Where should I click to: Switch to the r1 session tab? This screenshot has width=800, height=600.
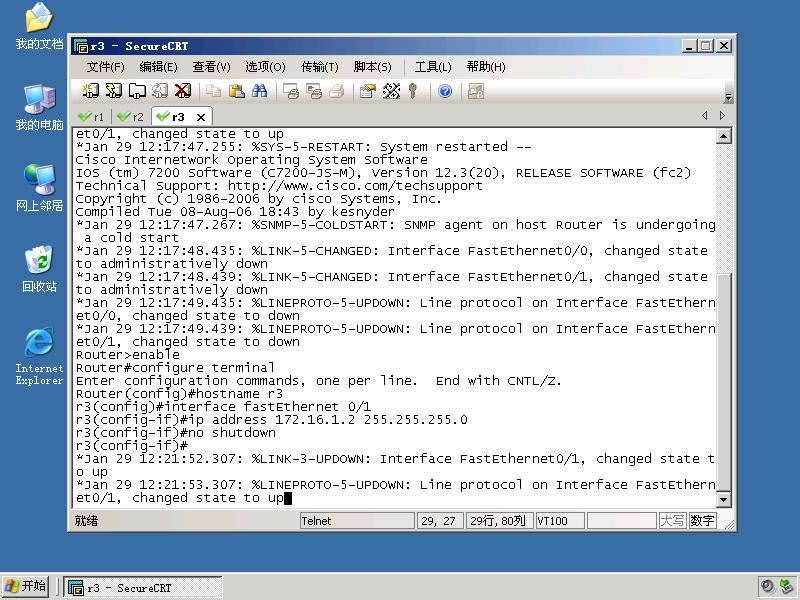coord(91,117)
